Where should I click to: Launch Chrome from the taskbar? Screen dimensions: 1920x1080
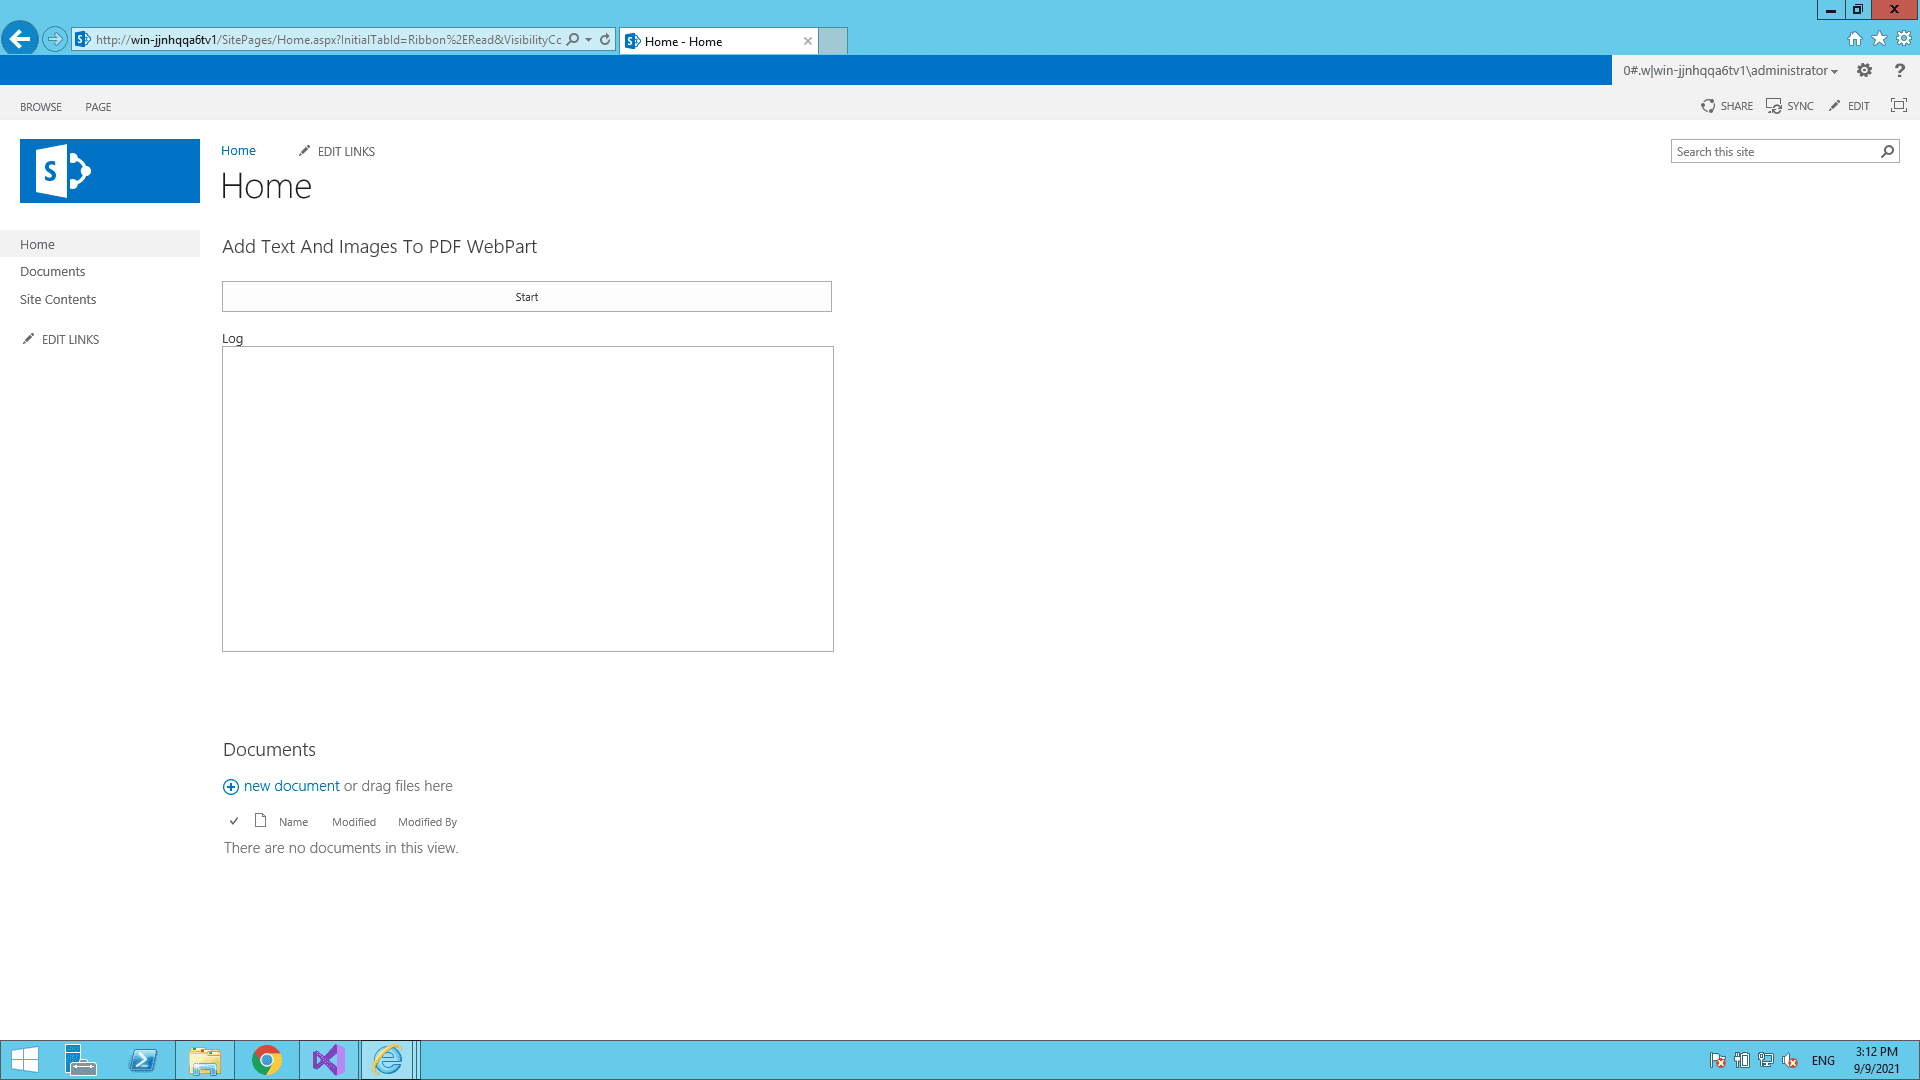point(266,1060)
